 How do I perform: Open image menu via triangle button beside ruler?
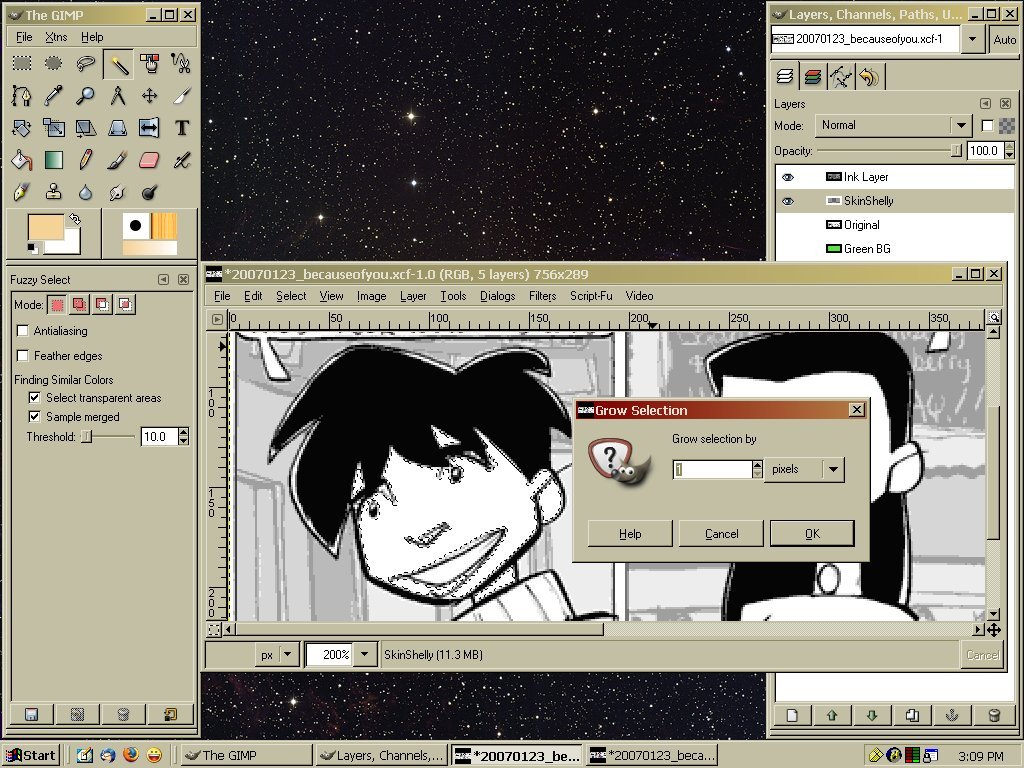(217, 319)
